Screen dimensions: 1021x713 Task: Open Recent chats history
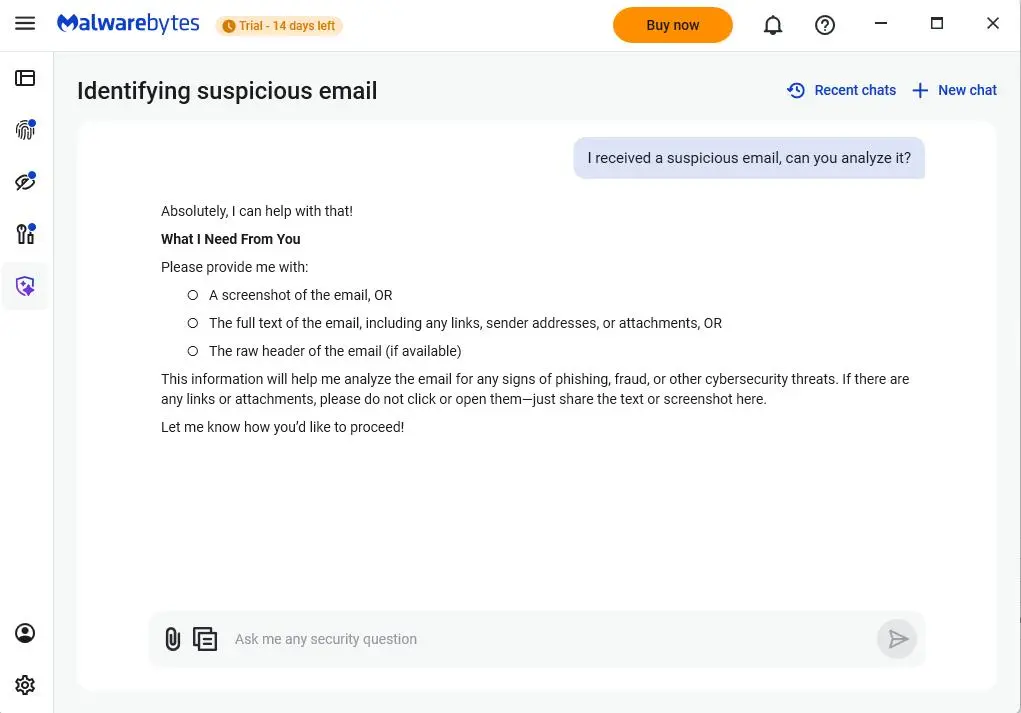(842, 90)
